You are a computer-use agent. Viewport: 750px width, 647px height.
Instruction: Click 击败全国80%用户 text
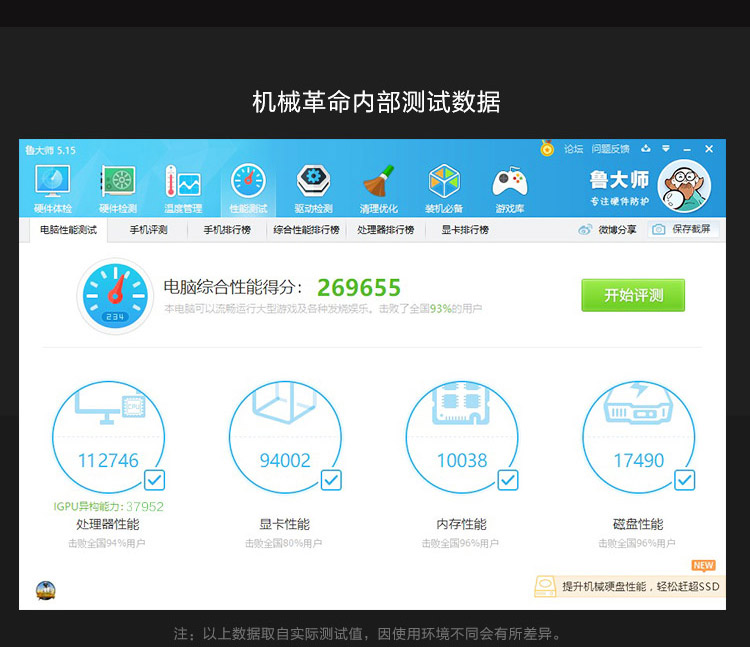coord(283,543)
